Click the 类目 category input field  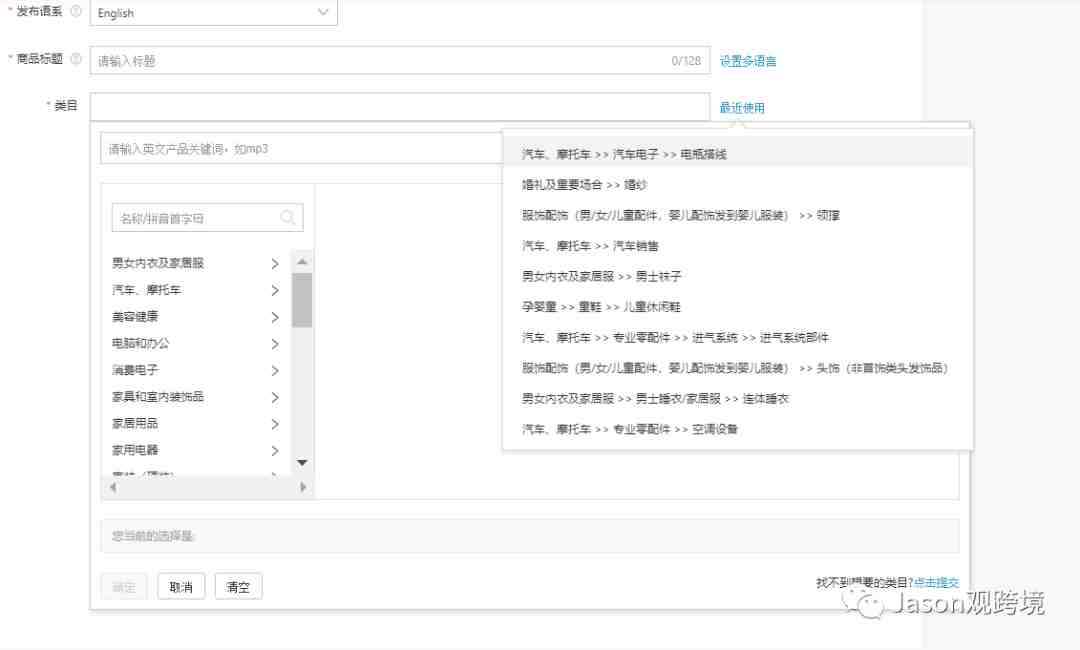pyautogui.click(x=399, y=107)
